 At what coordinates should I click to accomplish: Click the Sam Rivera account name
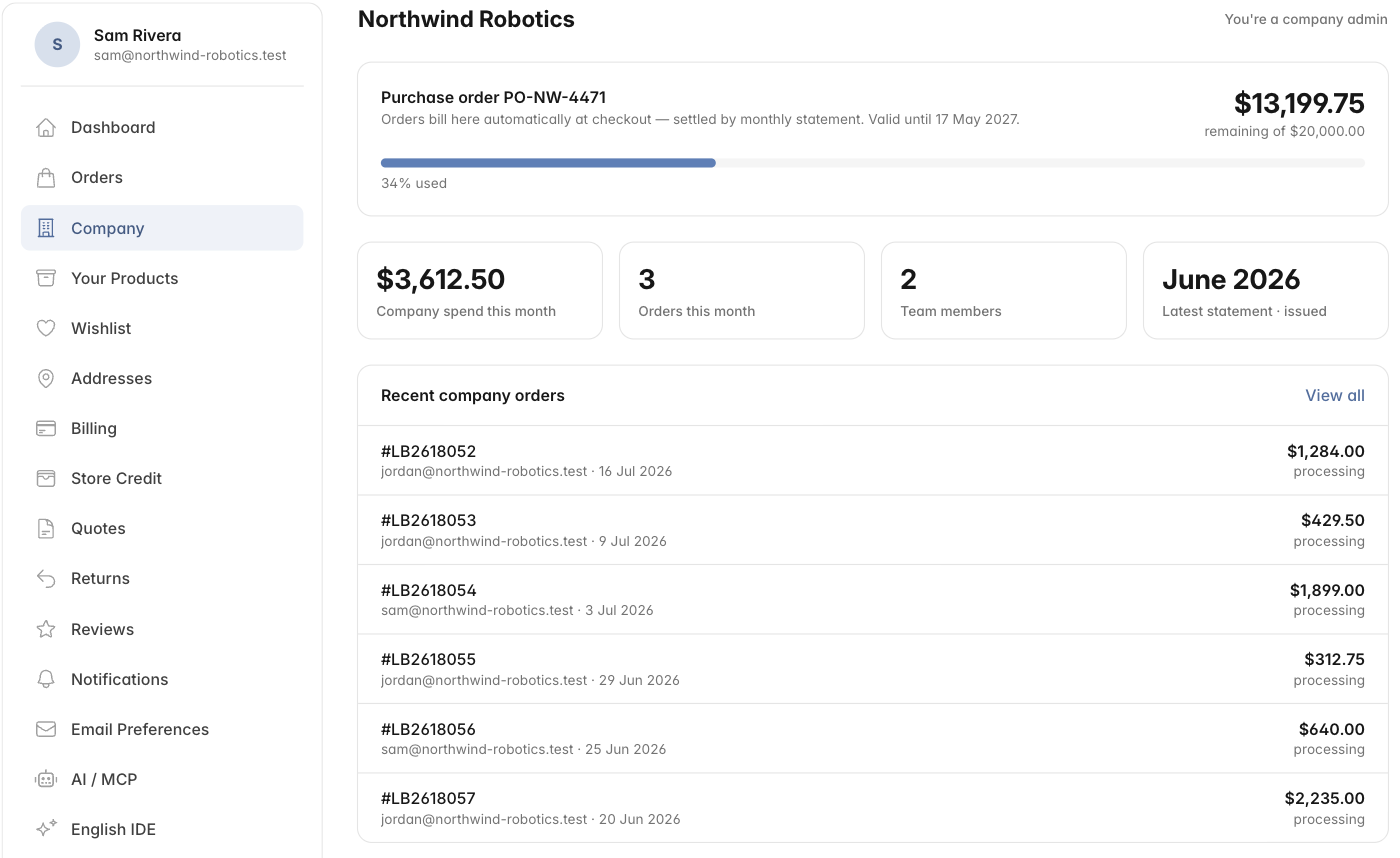point(137,35)
